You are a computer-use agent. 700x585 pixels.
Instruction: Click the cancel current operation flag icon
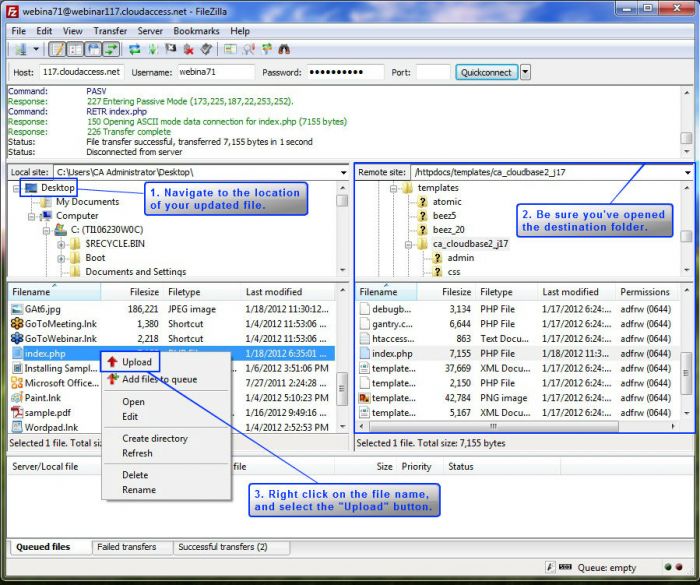pos(171,49)
